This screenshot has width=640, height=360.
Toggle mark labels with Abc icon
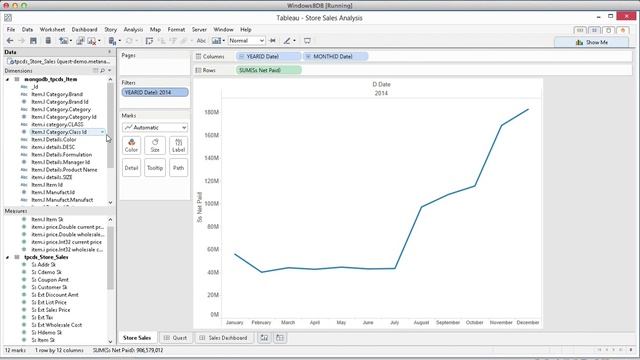pos(201,40)
